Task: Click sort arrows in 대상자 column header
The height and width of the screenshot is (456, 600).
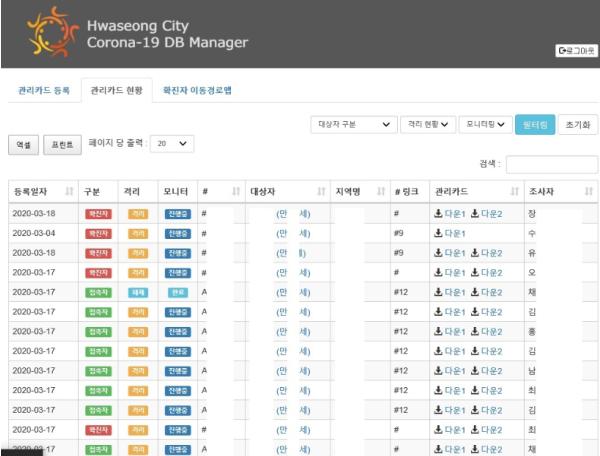Action: click(321, 190)
